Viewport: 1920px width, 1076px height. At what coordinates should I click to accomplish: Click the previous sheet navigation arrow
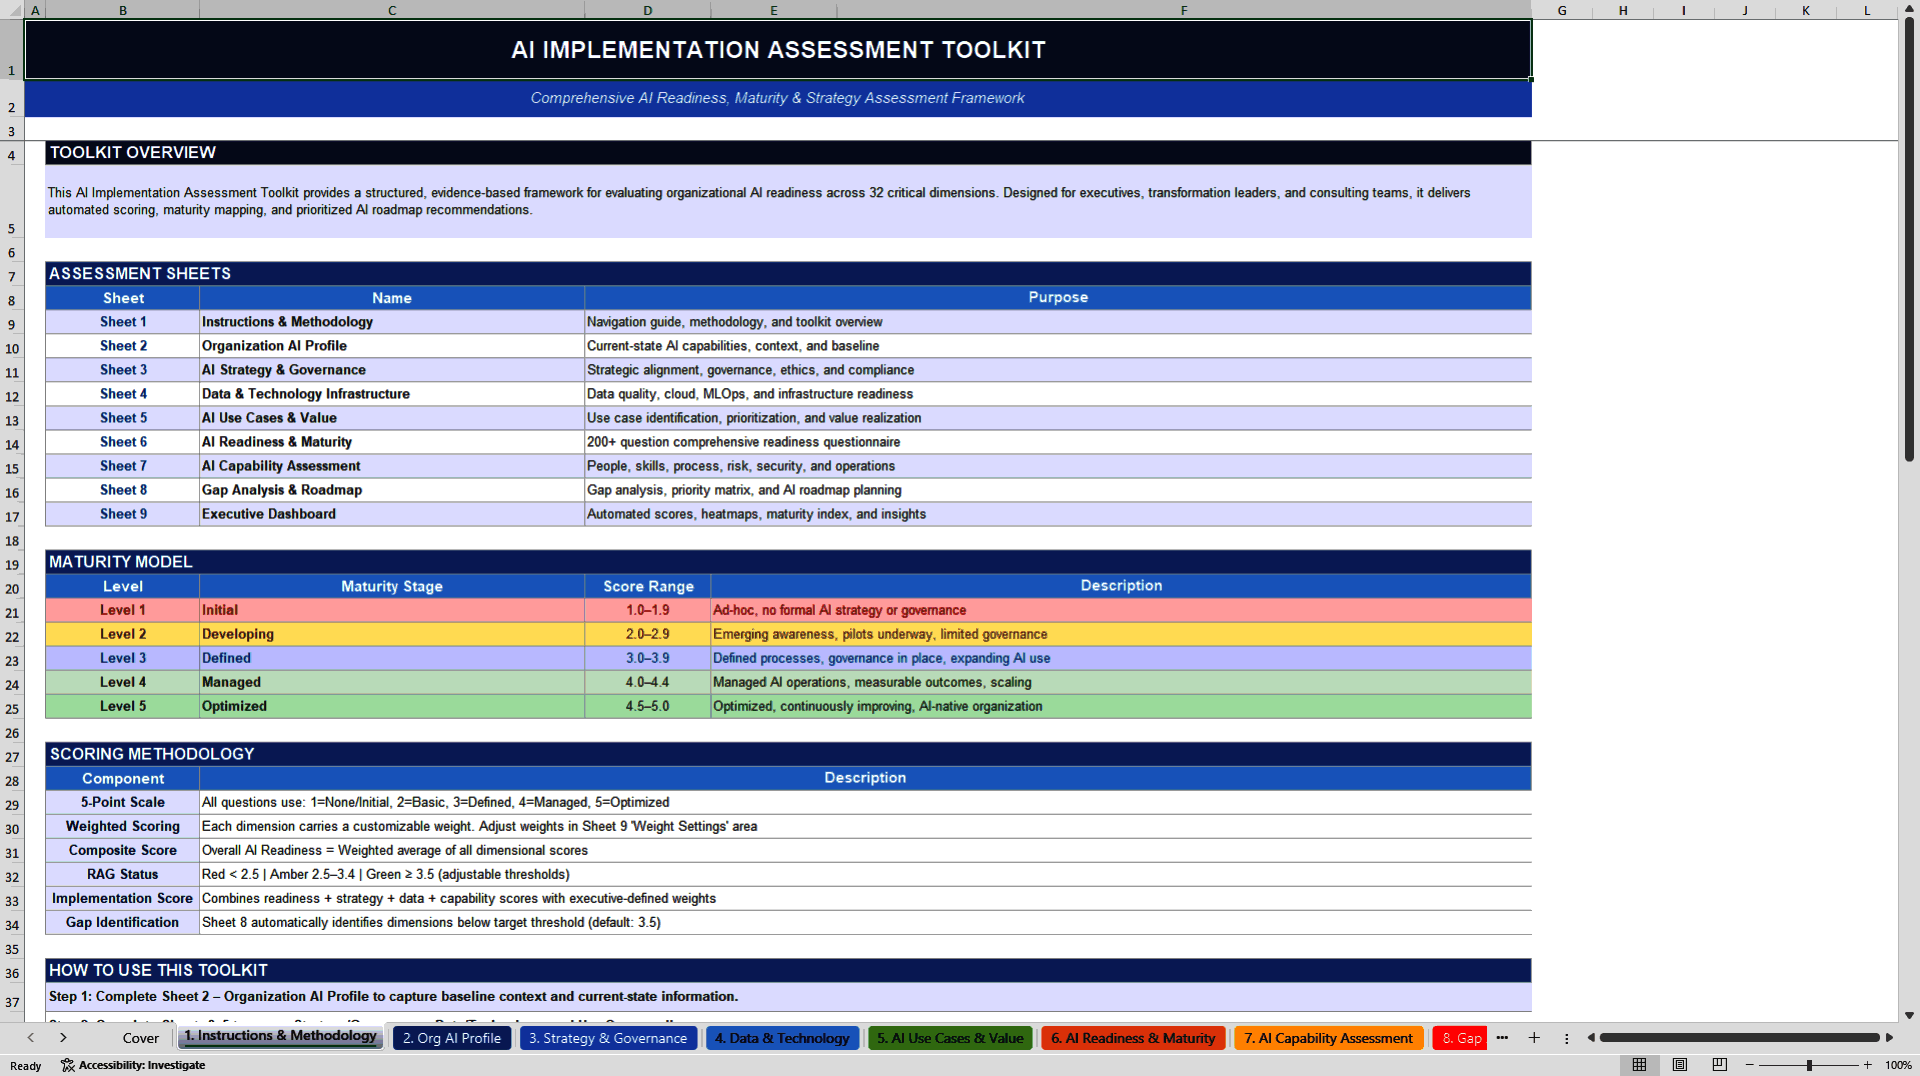[x=31, y=1038]
